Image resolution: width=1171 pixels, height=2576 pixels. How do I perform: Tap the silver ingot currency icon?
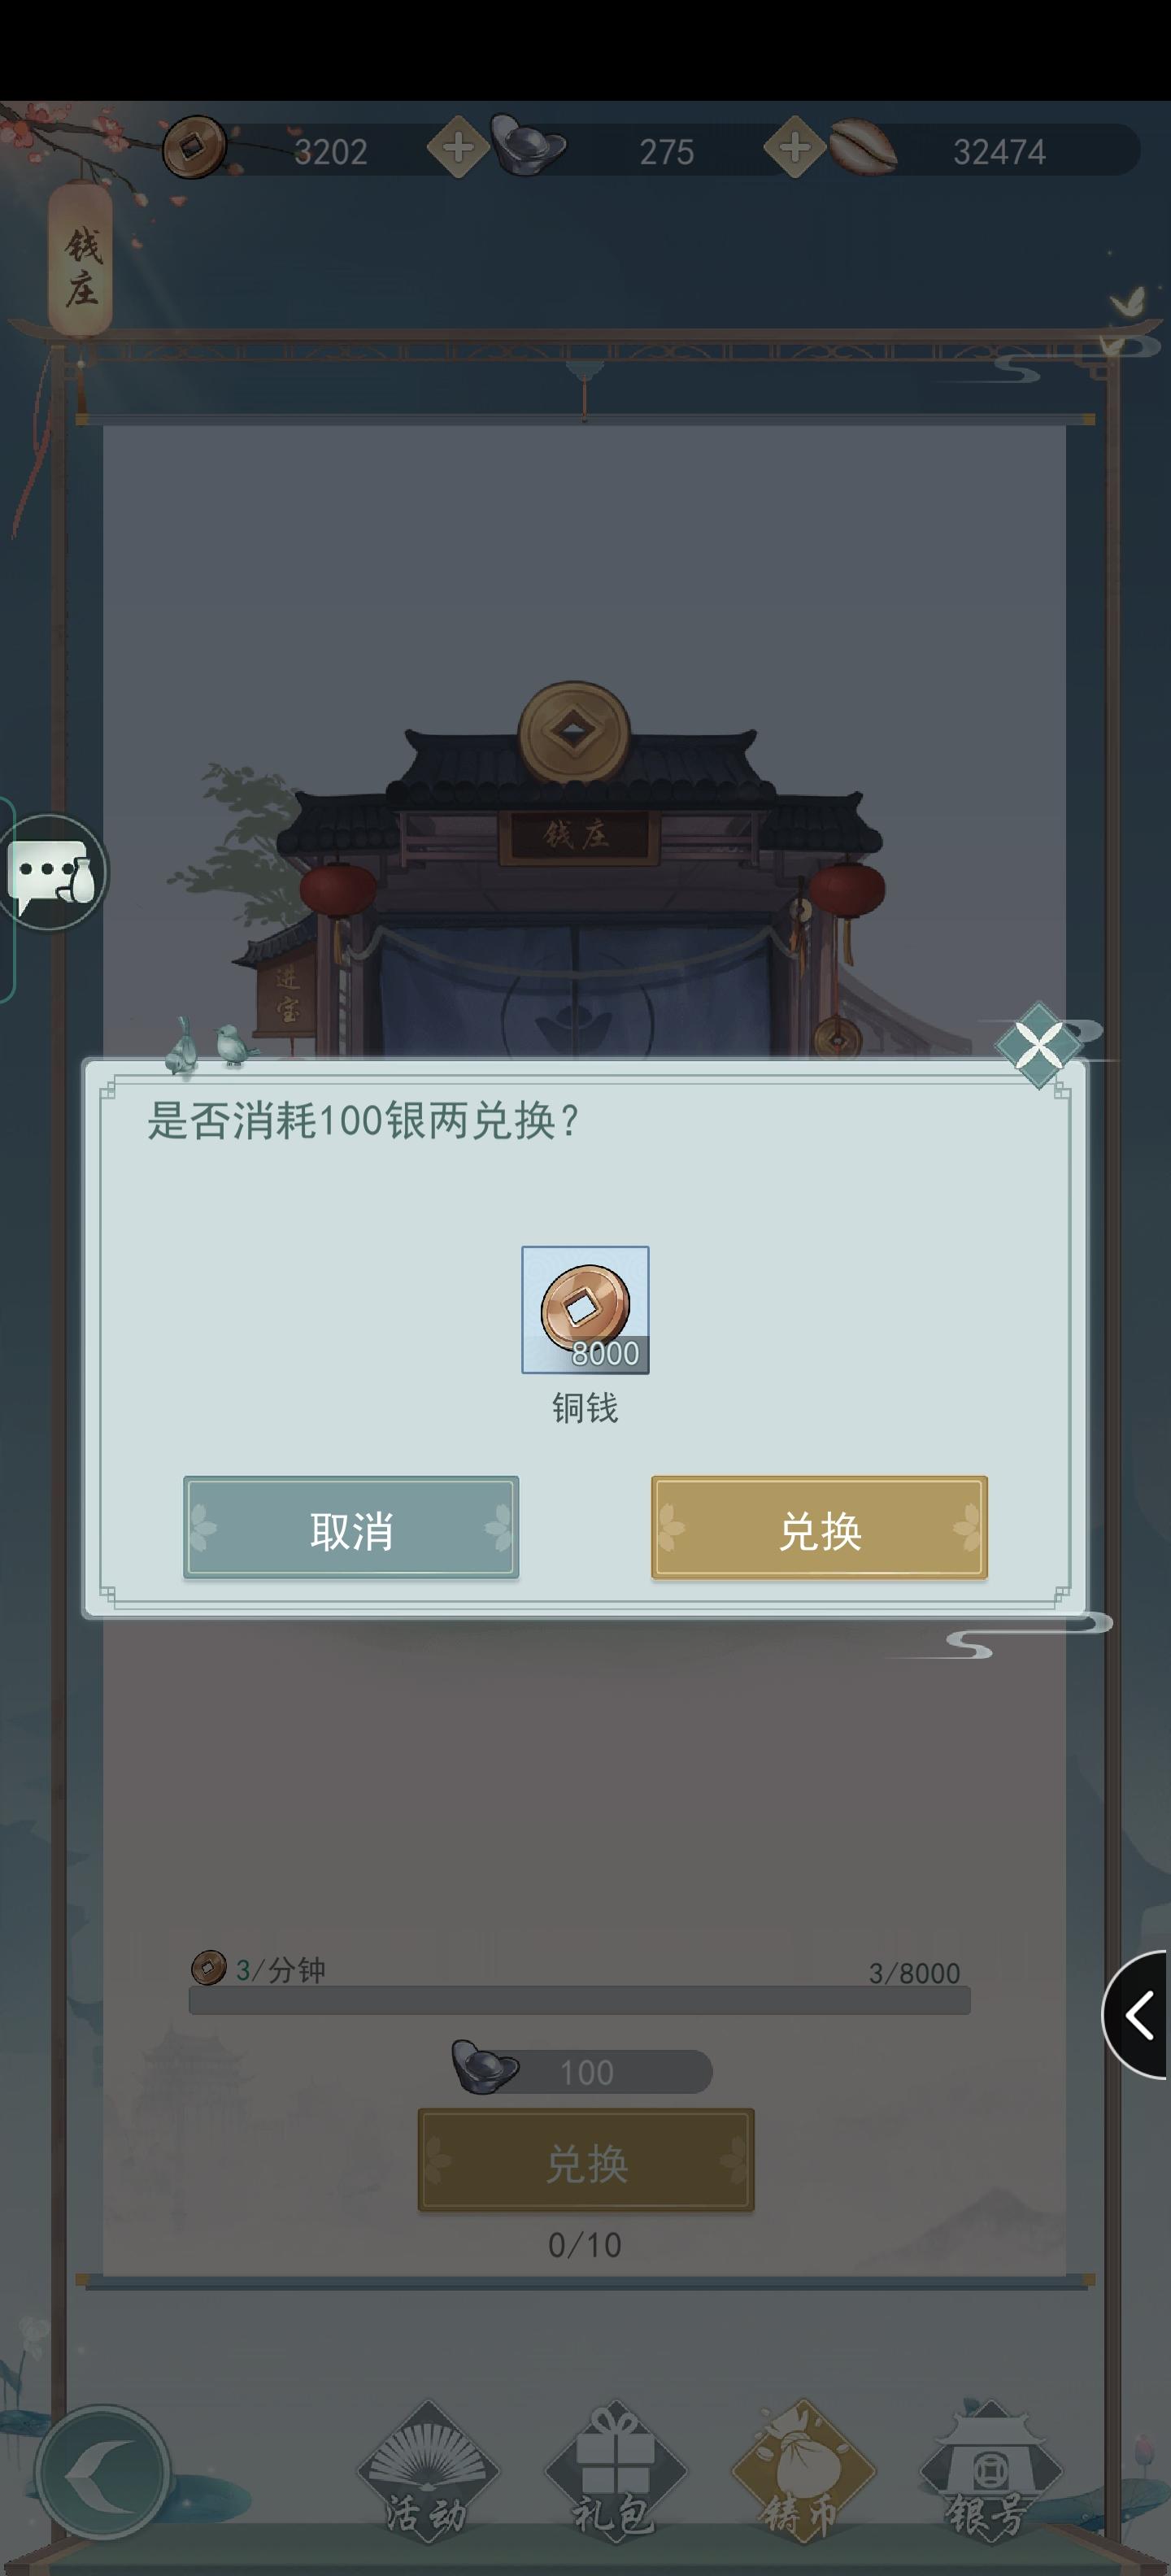click(x=527, y=146)
